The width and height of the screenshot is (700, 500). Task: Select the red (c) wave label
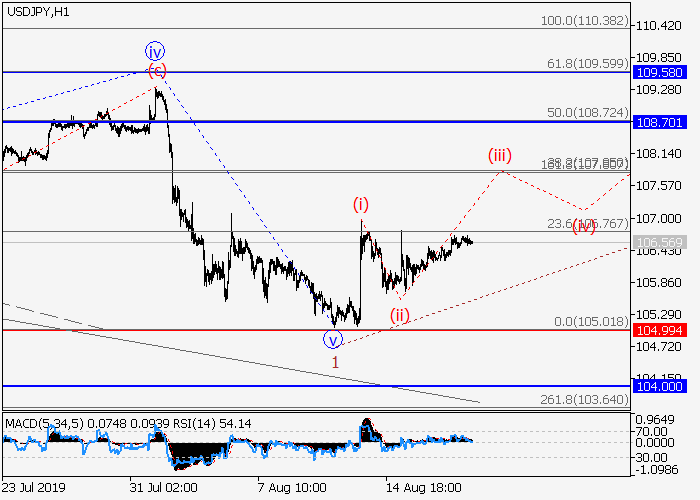(x=157, y=71)
